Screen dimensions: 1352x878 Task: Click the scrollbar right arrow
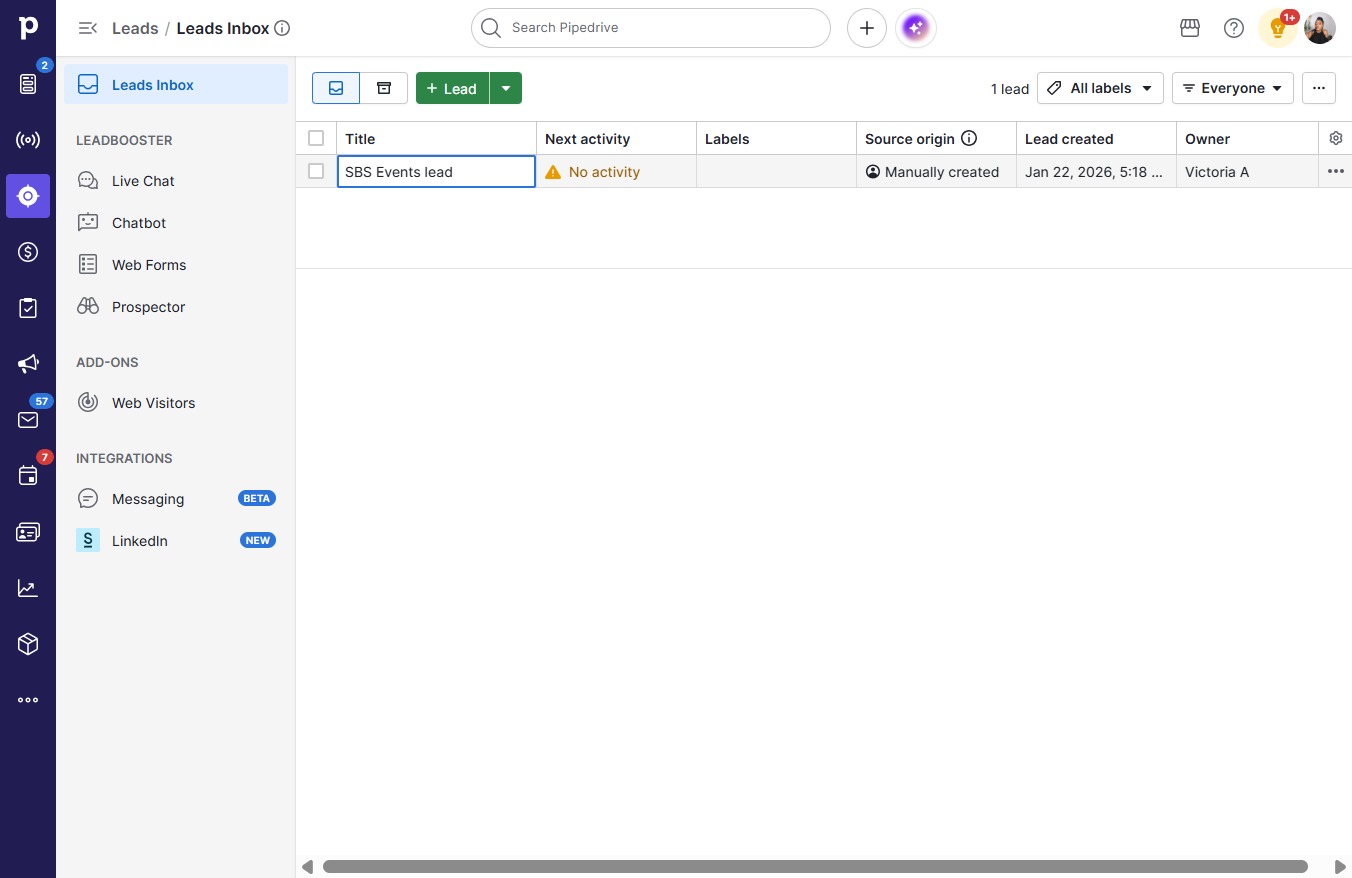click(1340, 866)
